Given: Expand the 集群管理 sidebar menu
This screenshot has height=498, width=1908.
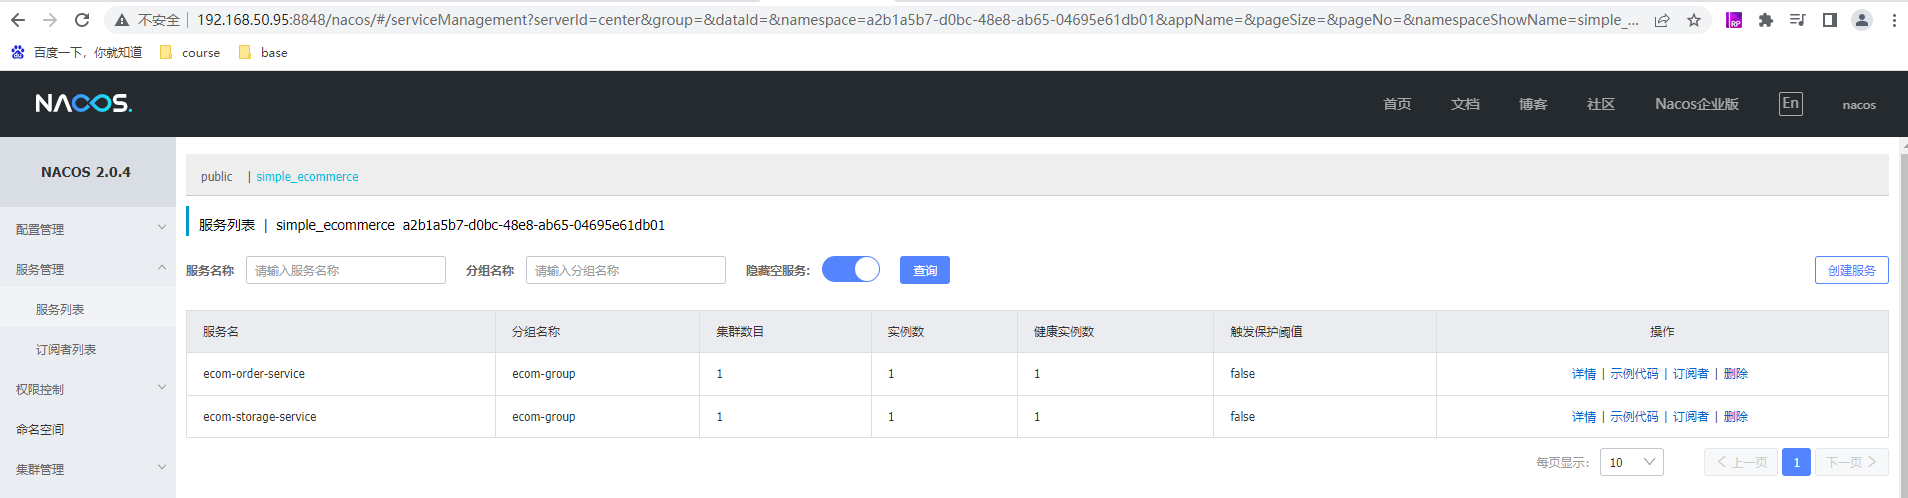Looking at the screenshot, I should [88, 469].
